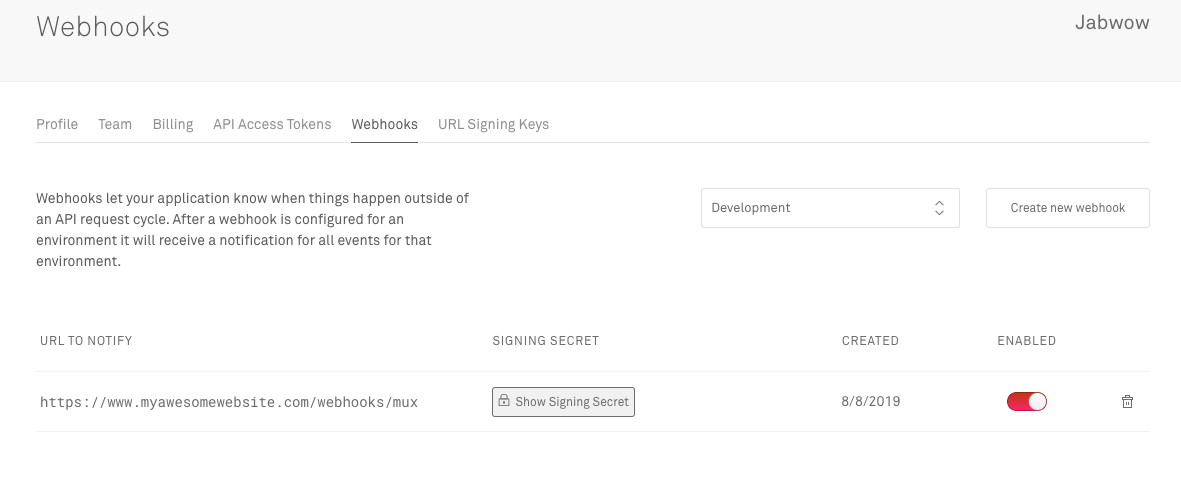
Task: Show Signing Secret for the webhook
Action: click(563, 401)
